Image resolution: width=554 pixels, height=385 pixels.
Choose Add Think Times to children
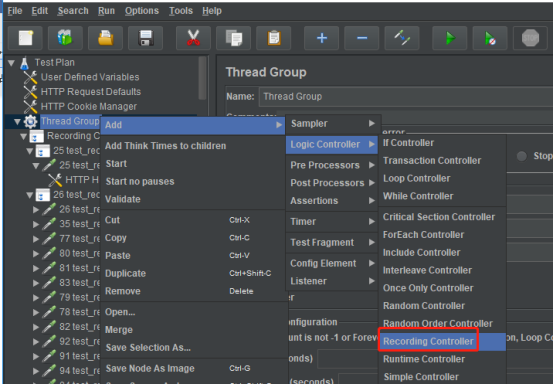point(193,146)
